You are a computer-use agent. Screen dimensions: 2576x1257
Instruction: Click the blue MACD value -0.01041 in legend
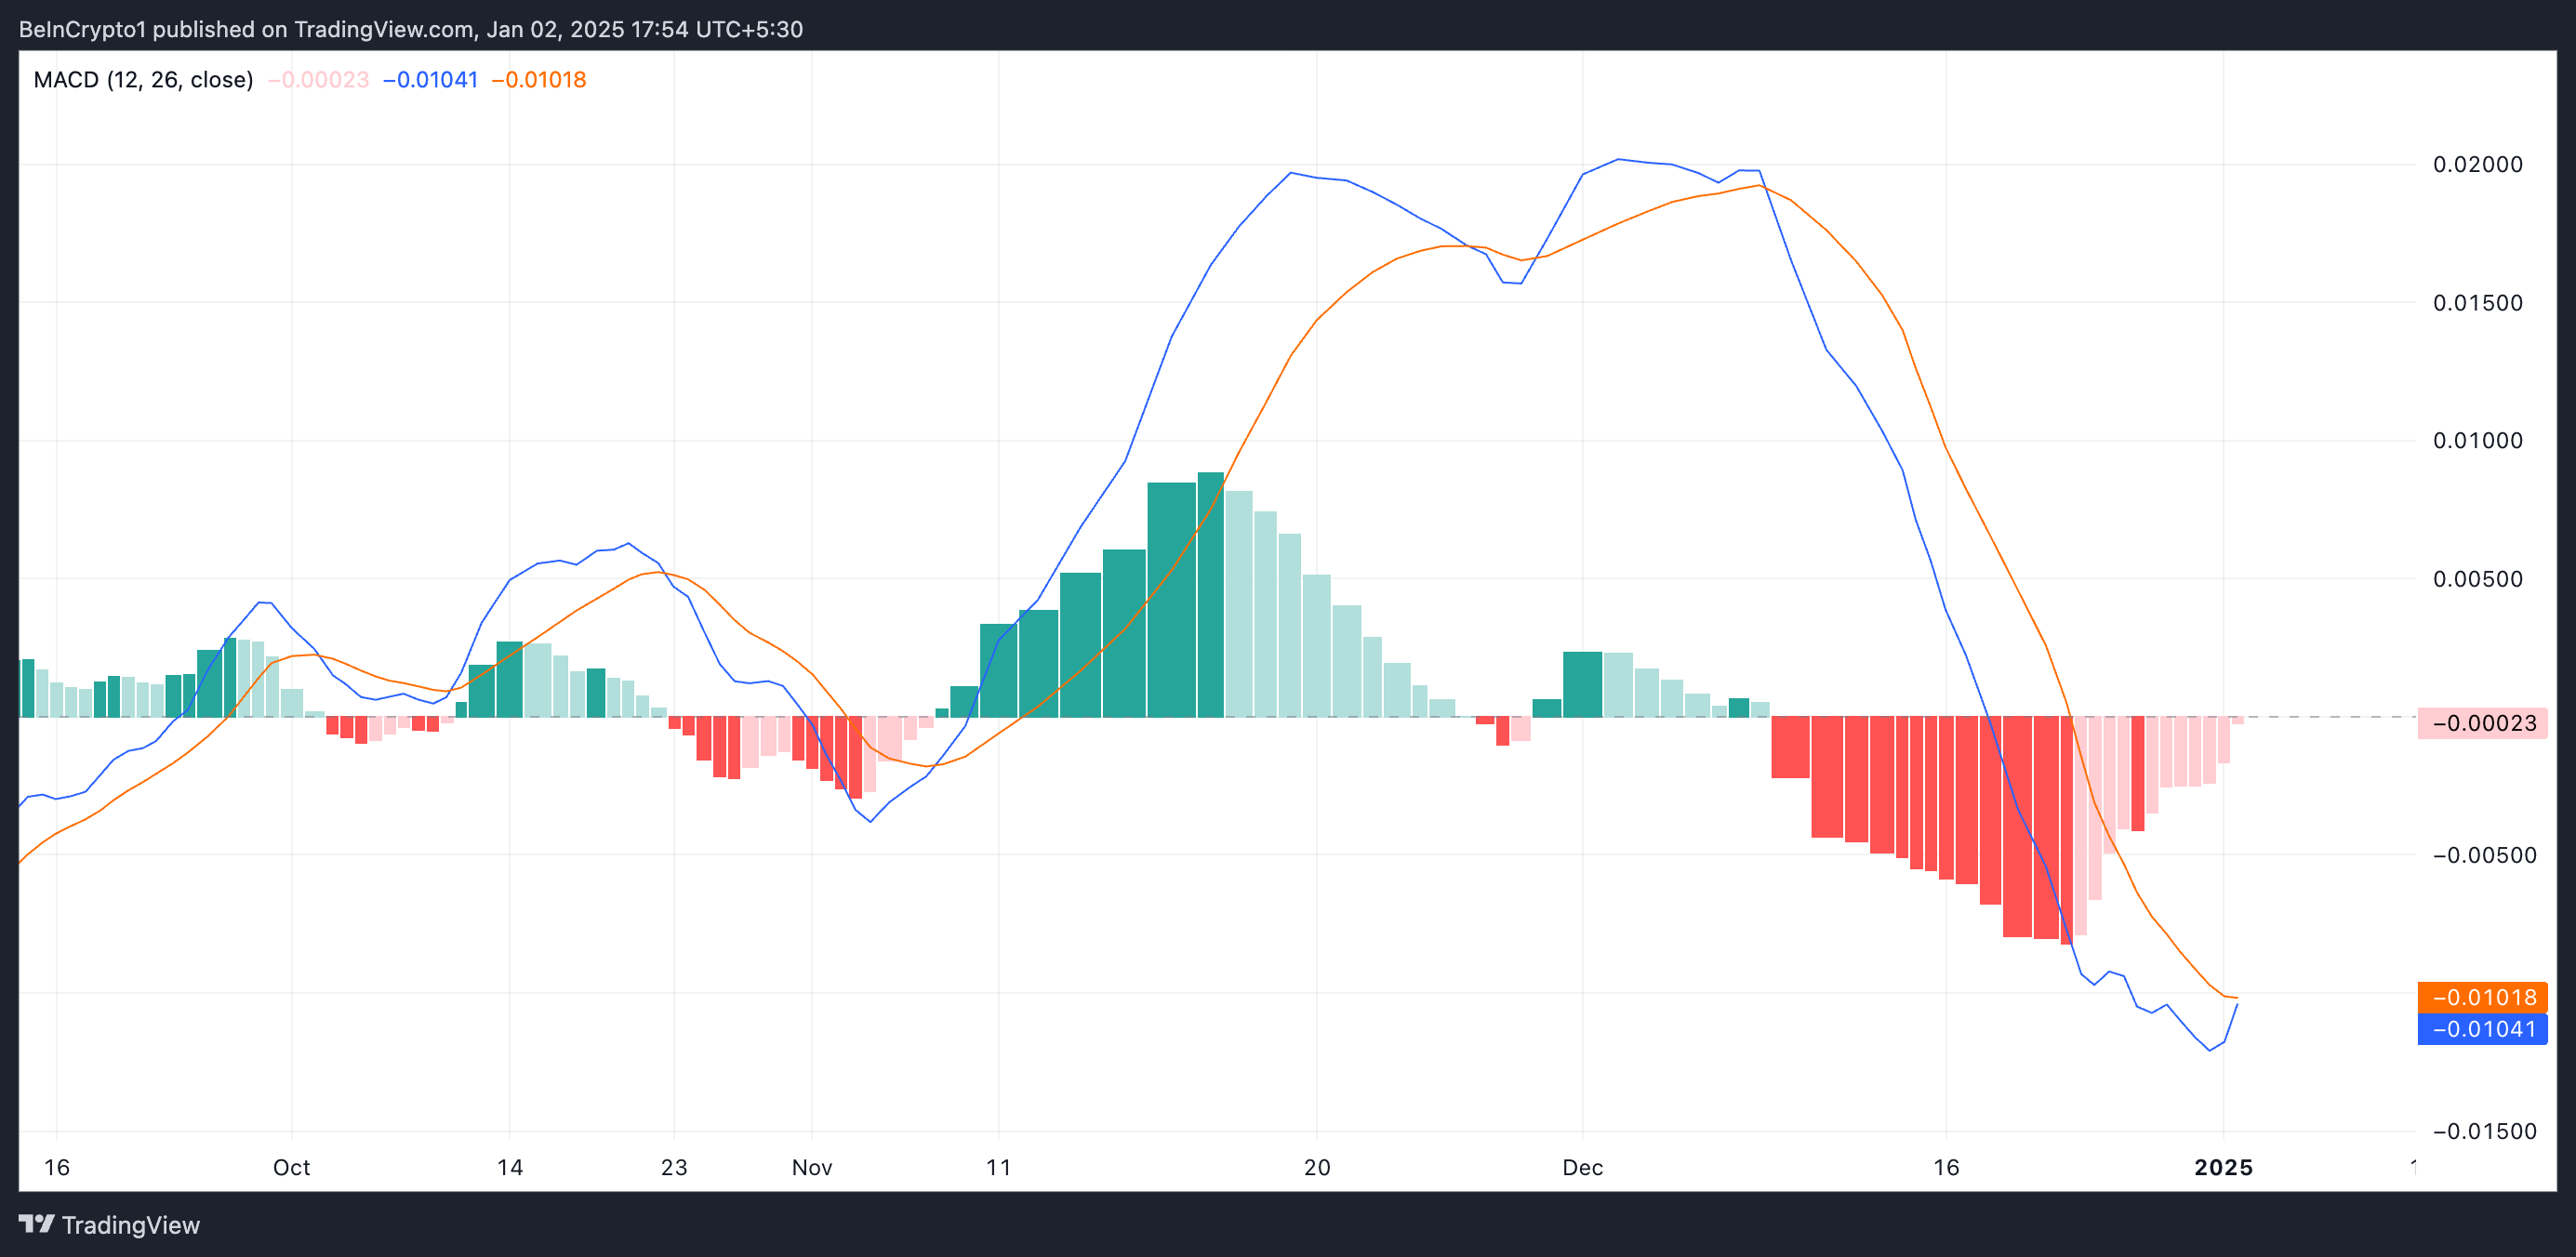click(x=430, y=80)
